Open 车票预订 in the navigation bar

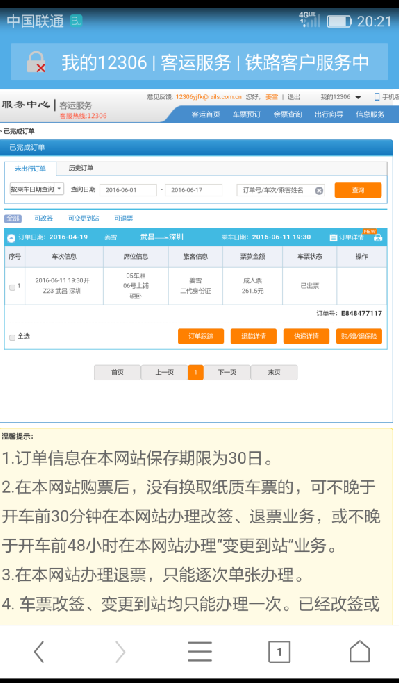pyautogui.click(x=246, y=115)
